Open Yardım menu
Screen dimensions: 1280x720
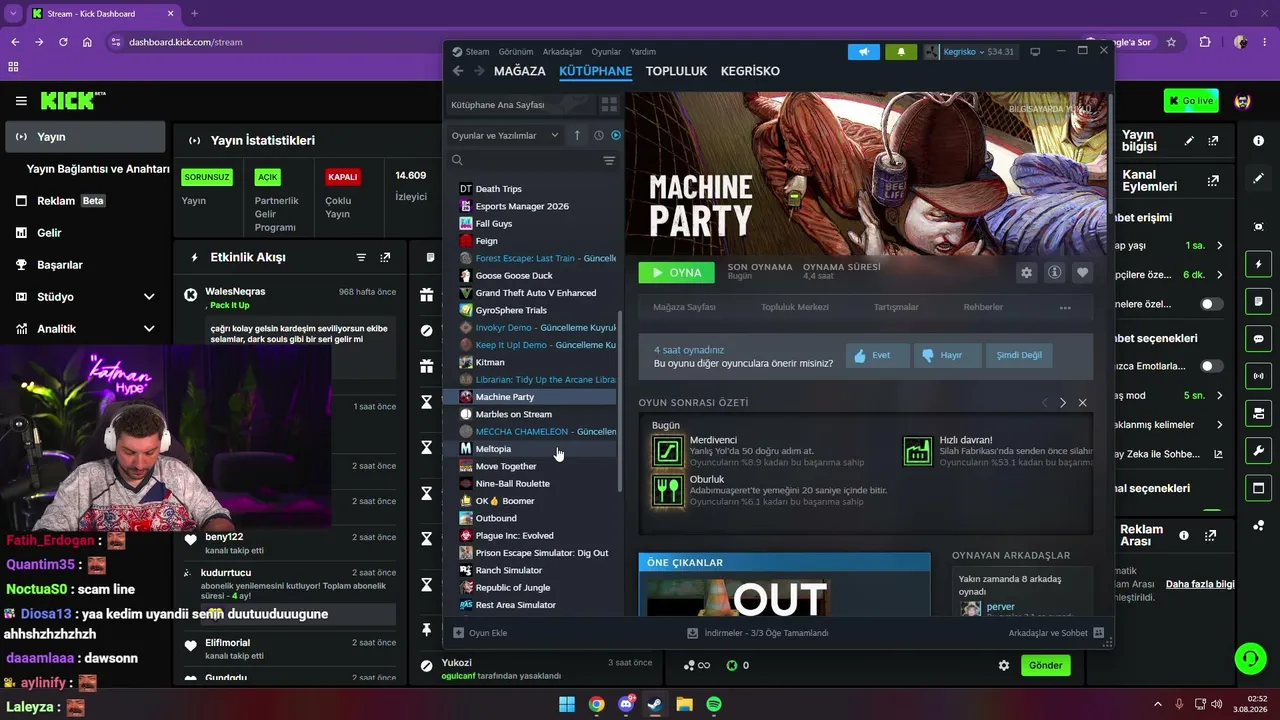(x=643, y=52)
